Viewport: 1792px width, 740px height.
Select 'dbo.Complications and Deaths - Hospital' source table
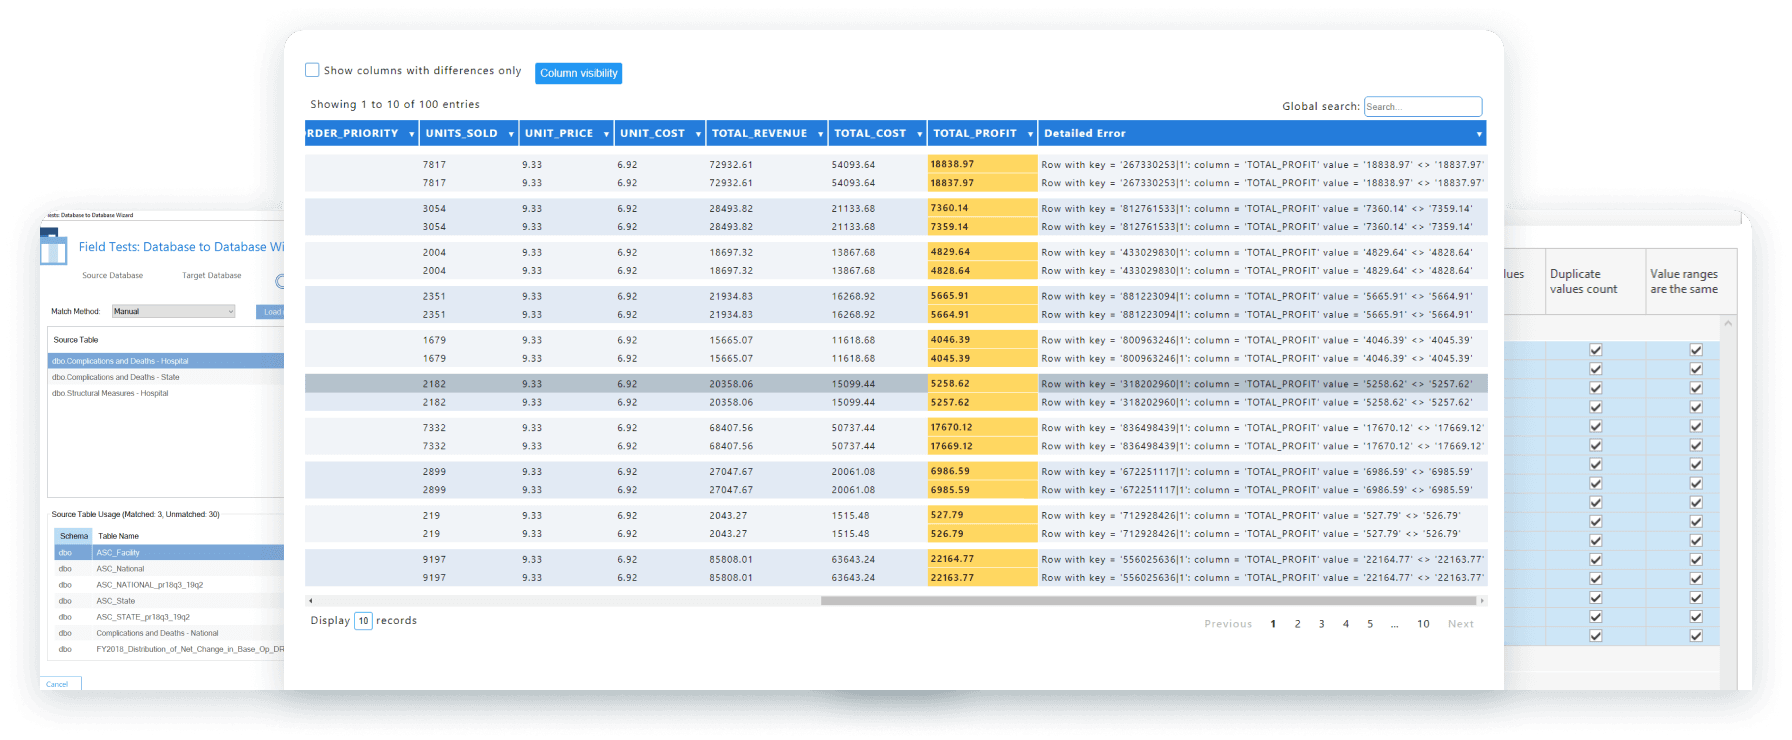[x=166, y=361]
